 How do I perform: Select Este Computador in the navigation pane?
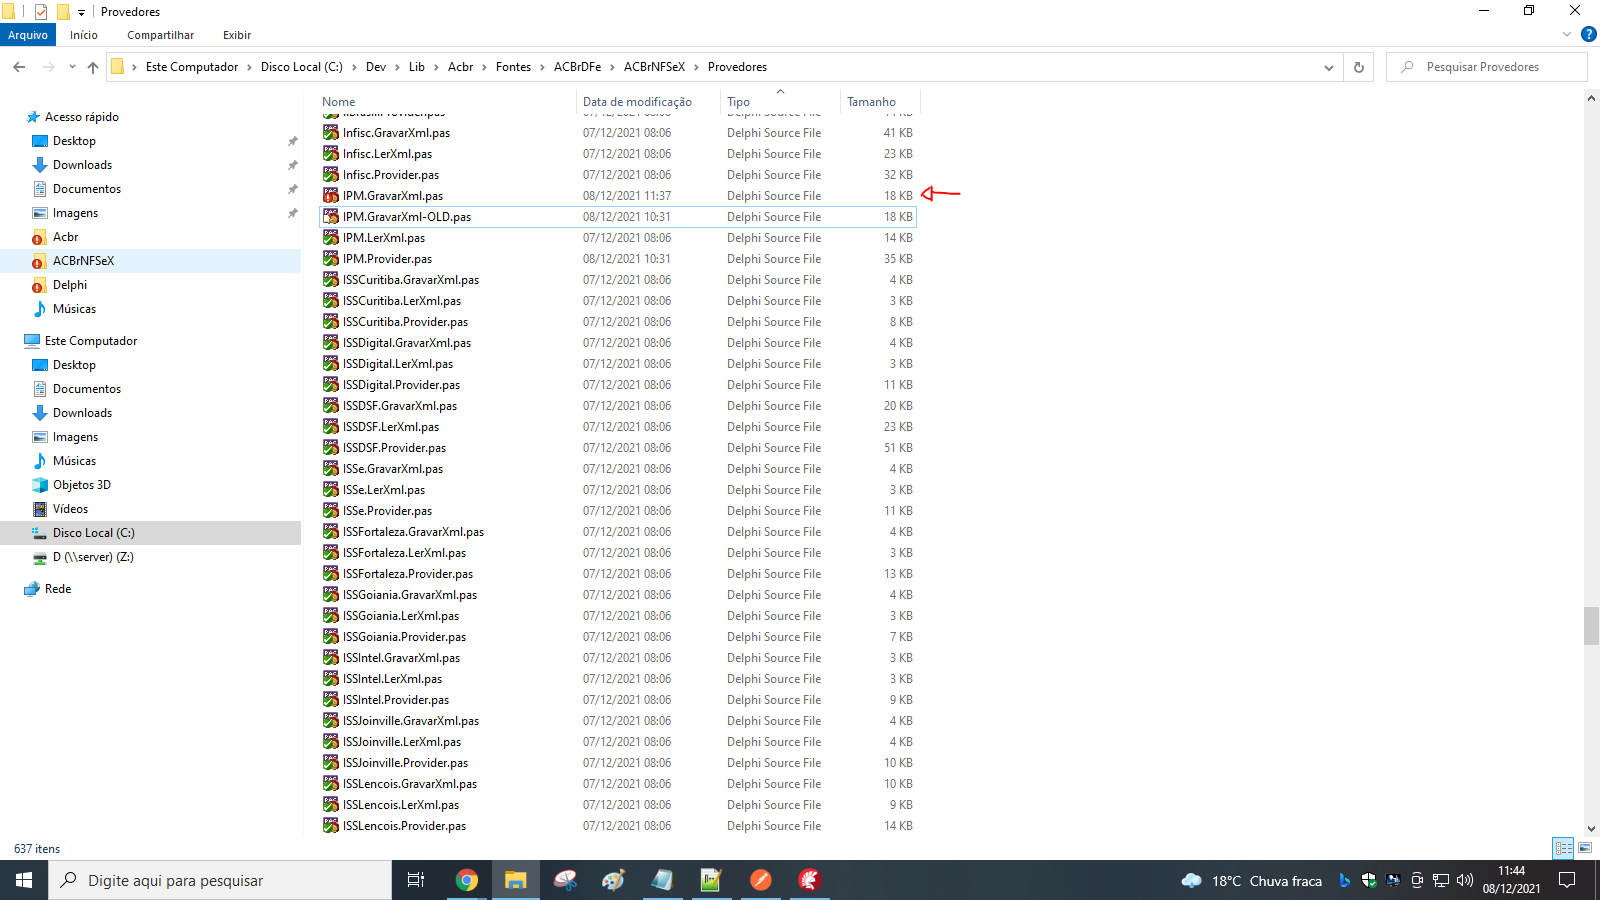pyautogui.click(x=90, y=341)
